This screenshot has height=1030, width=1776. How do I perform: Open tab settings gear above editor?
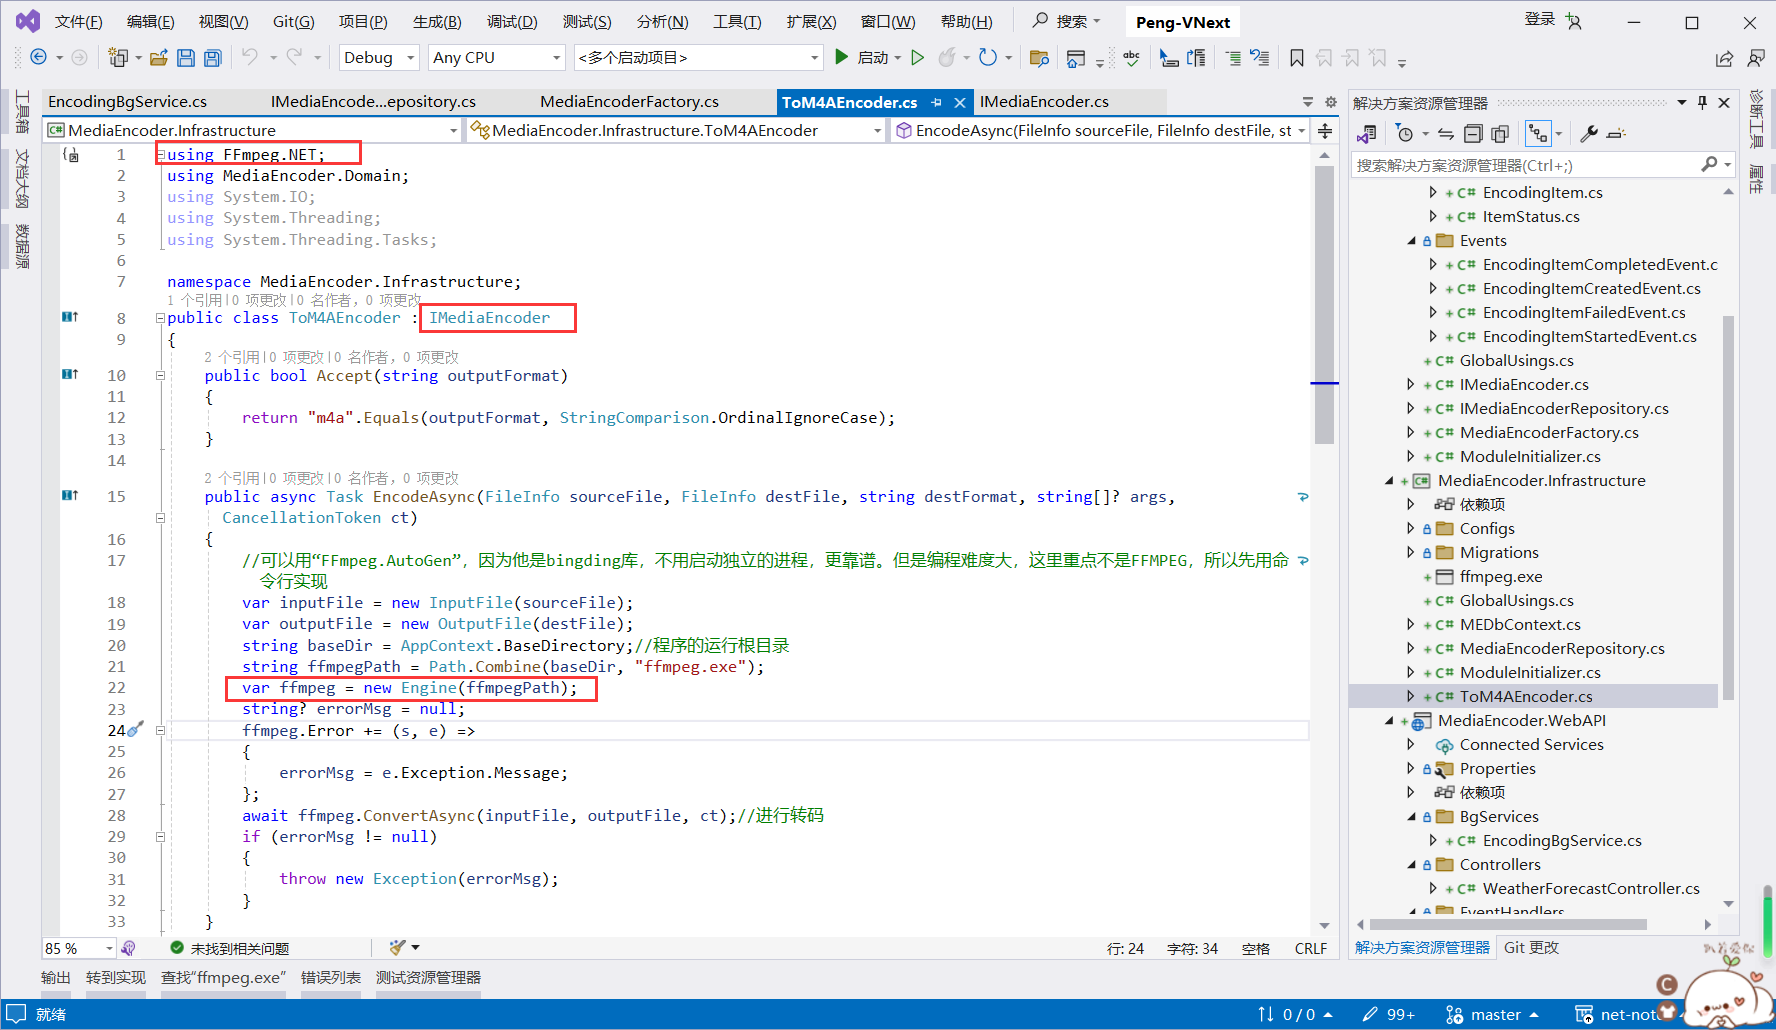pos(1331,102)
